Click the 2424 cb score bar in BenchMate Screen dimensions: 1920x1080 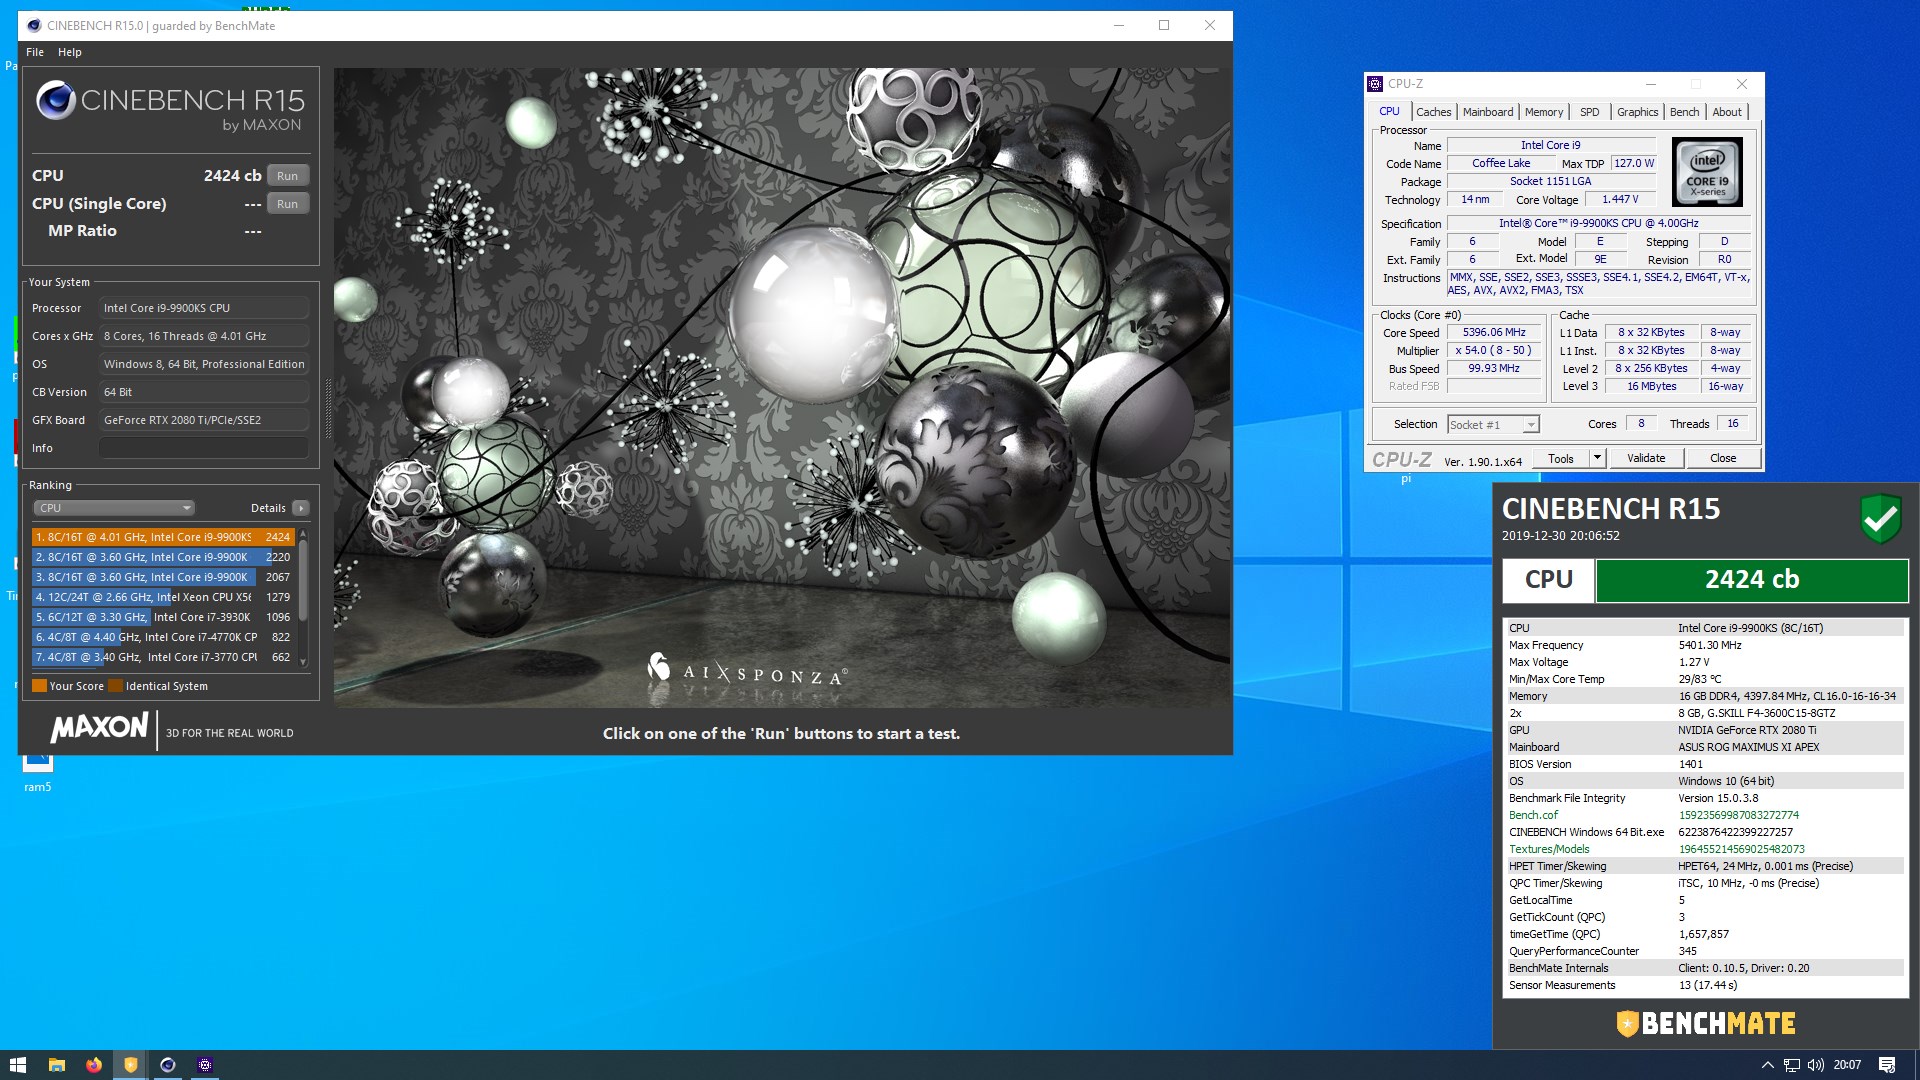[x=1751, y=580]
